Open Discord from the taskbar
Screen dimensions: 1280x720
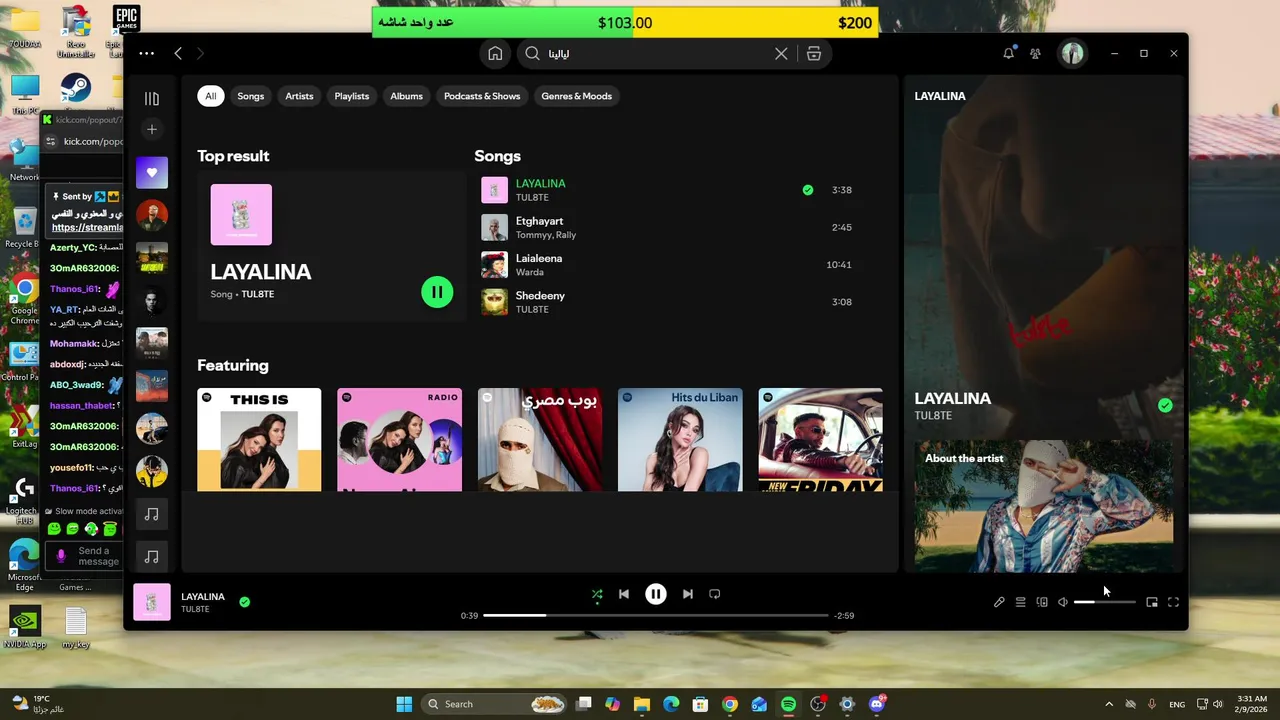877,704
